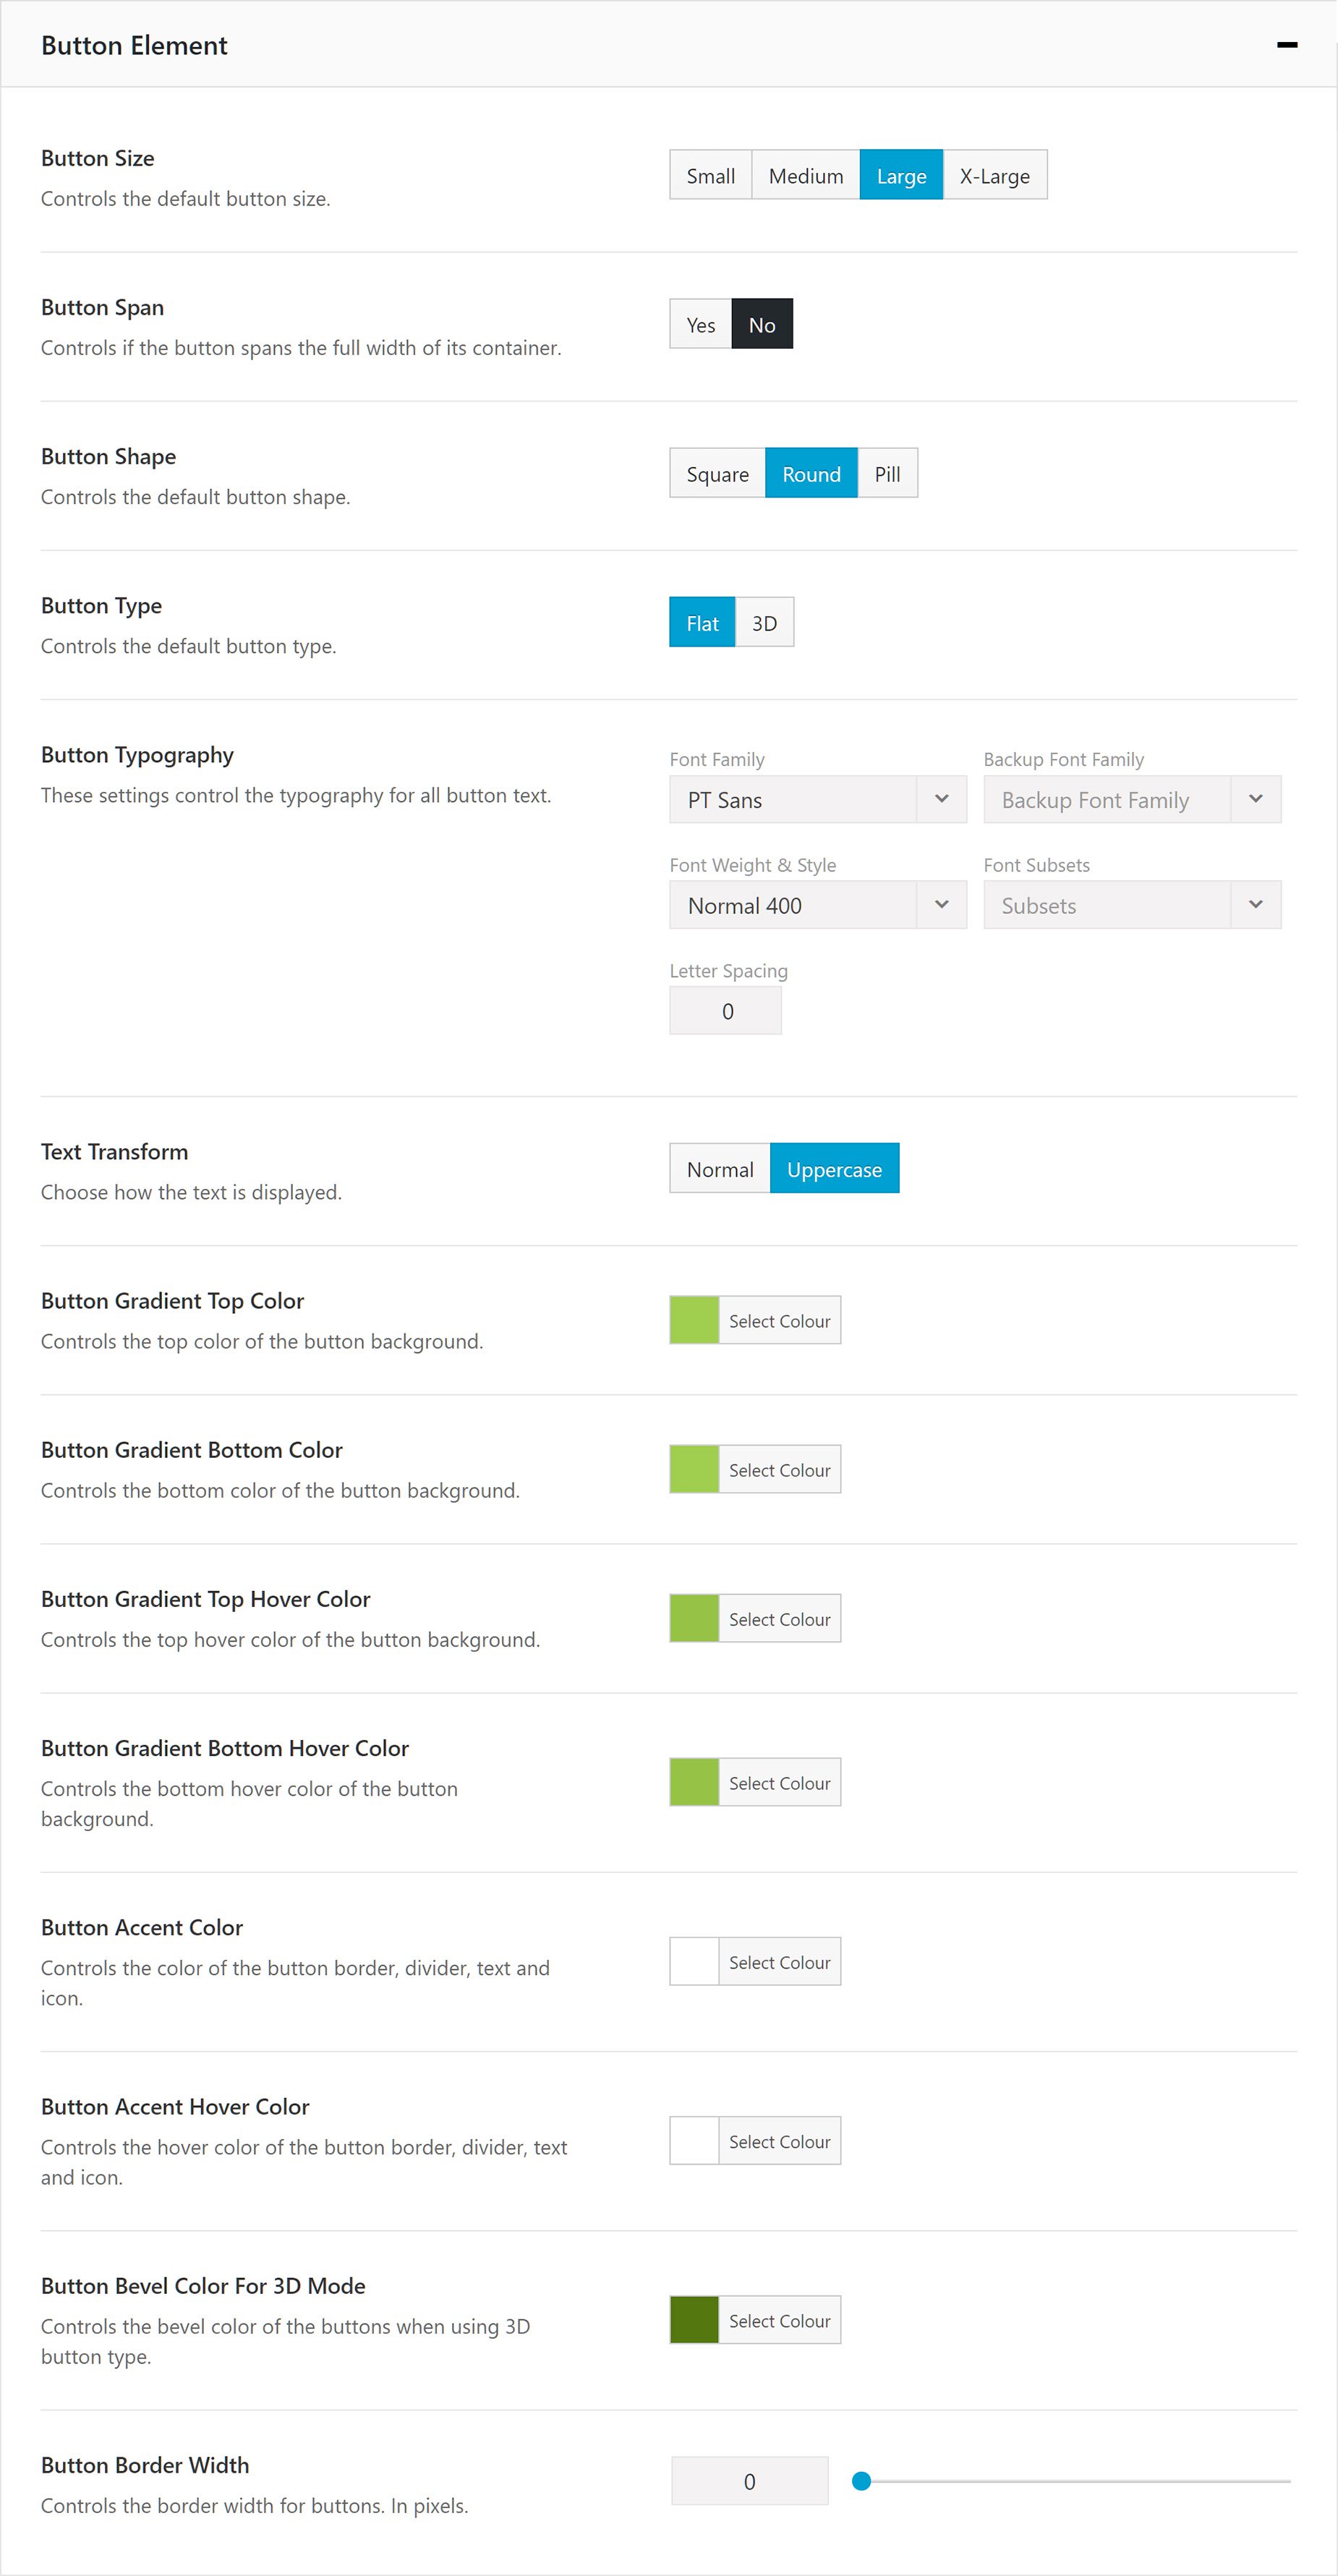Switch button type to 3D

[764, 623]
